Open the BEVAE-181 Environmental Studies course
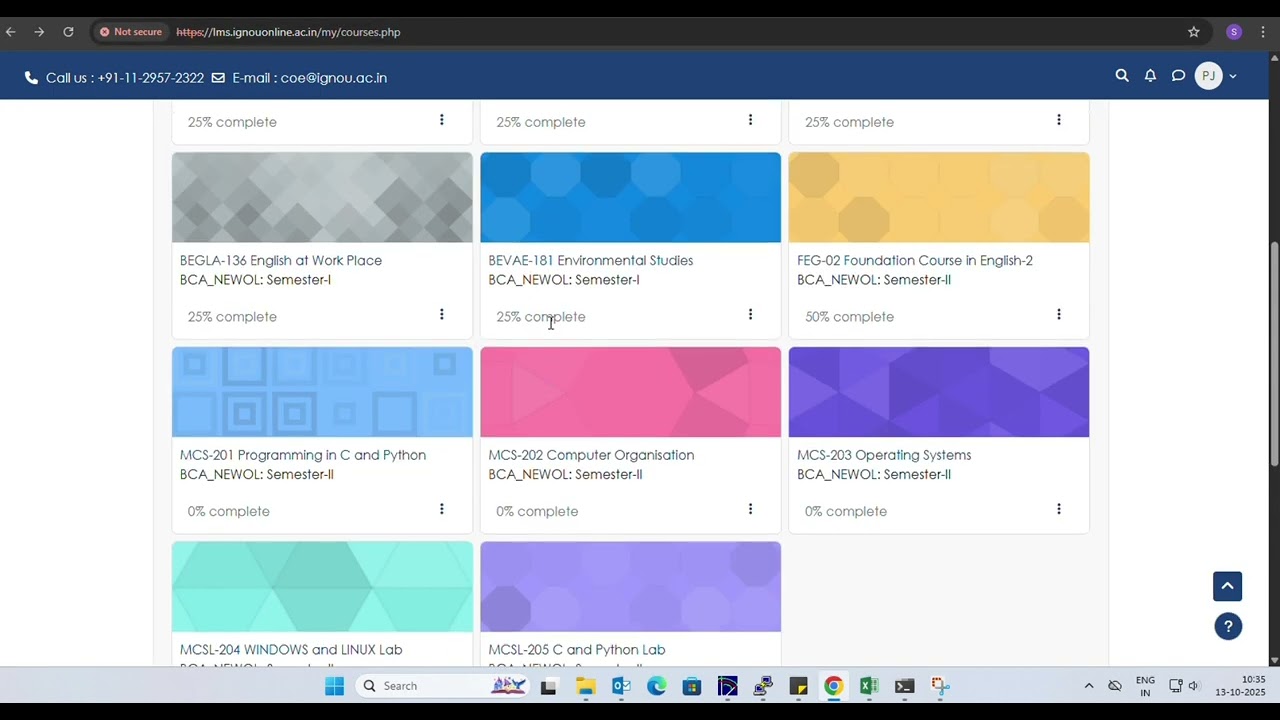 pyautogui.click(x=590, y=260)
